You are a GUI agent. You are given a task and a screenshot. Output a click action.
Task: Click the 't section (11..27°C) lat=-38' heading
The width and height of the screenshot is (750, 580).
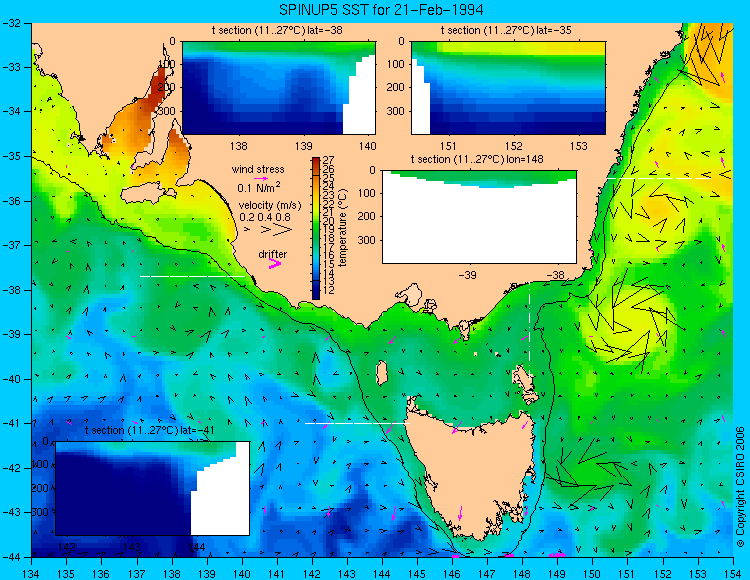(277, 31)
